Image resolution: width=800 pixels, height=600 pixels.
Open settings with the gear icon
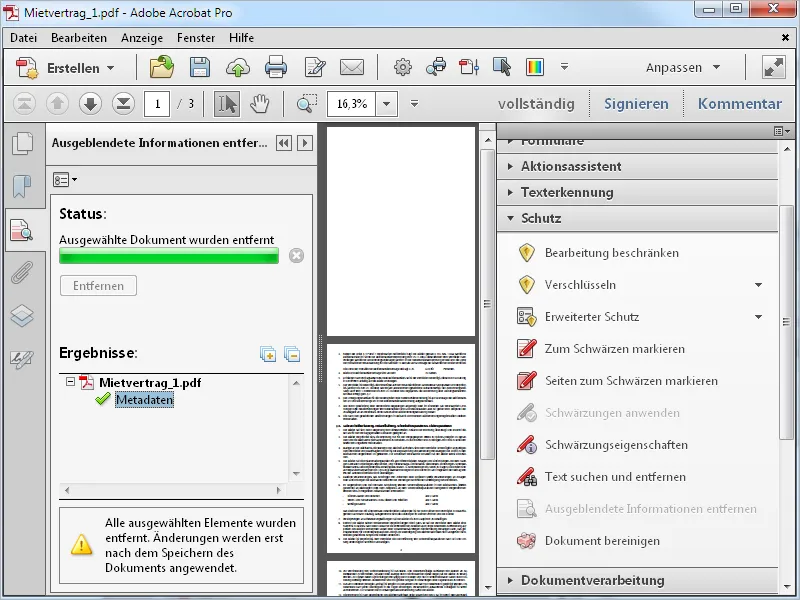coord(403,67)
